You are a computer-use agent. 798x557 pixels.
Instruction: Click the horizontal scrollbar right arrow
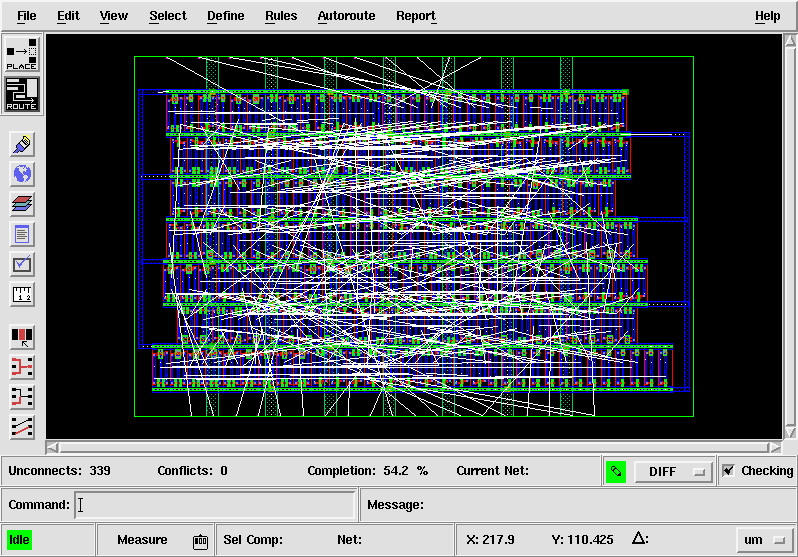coord(775,448)
